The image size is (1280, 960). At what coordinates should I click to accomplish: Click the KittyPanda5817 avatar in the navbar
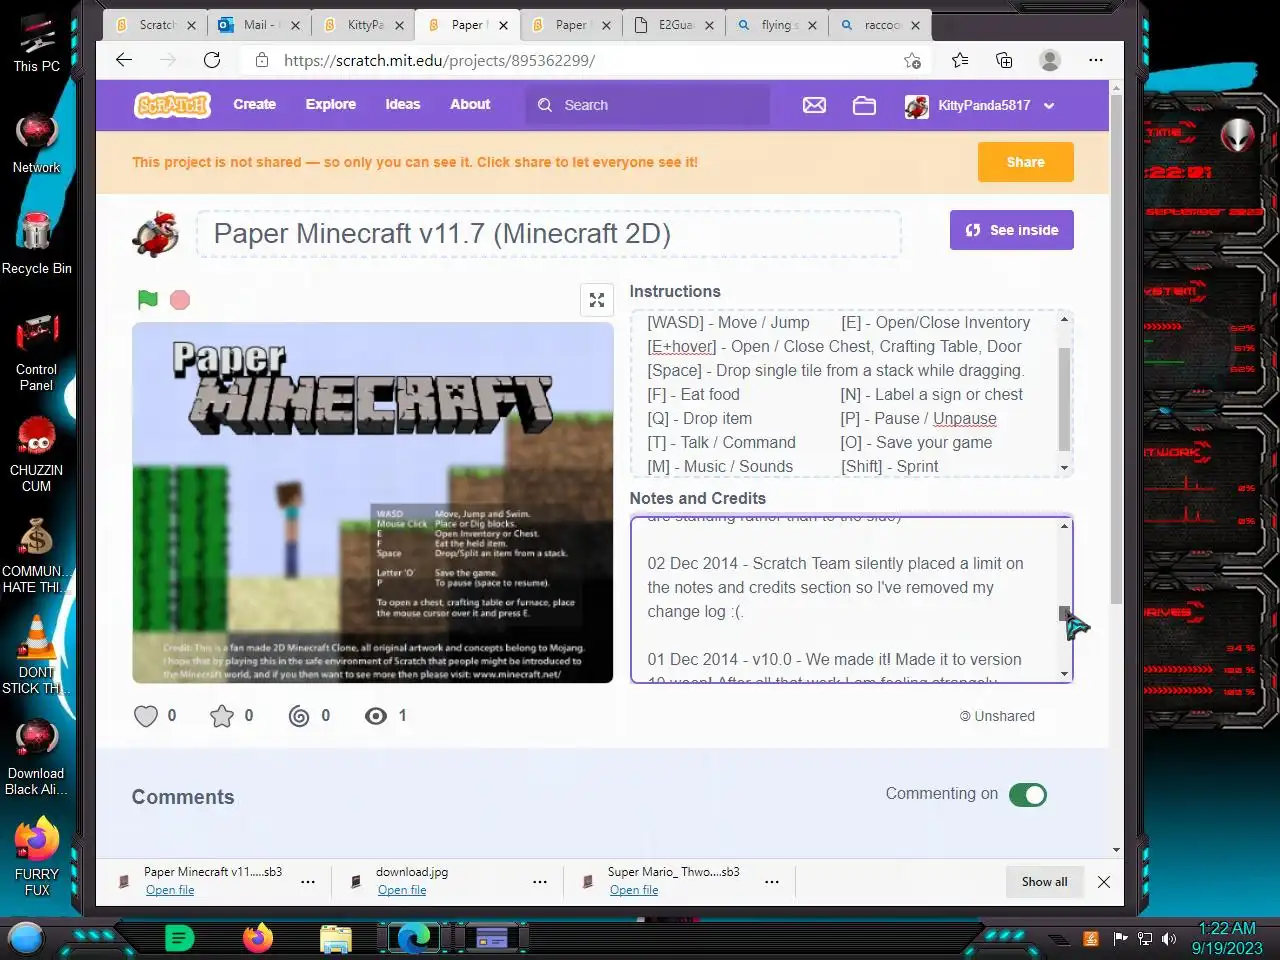point(916,106)
